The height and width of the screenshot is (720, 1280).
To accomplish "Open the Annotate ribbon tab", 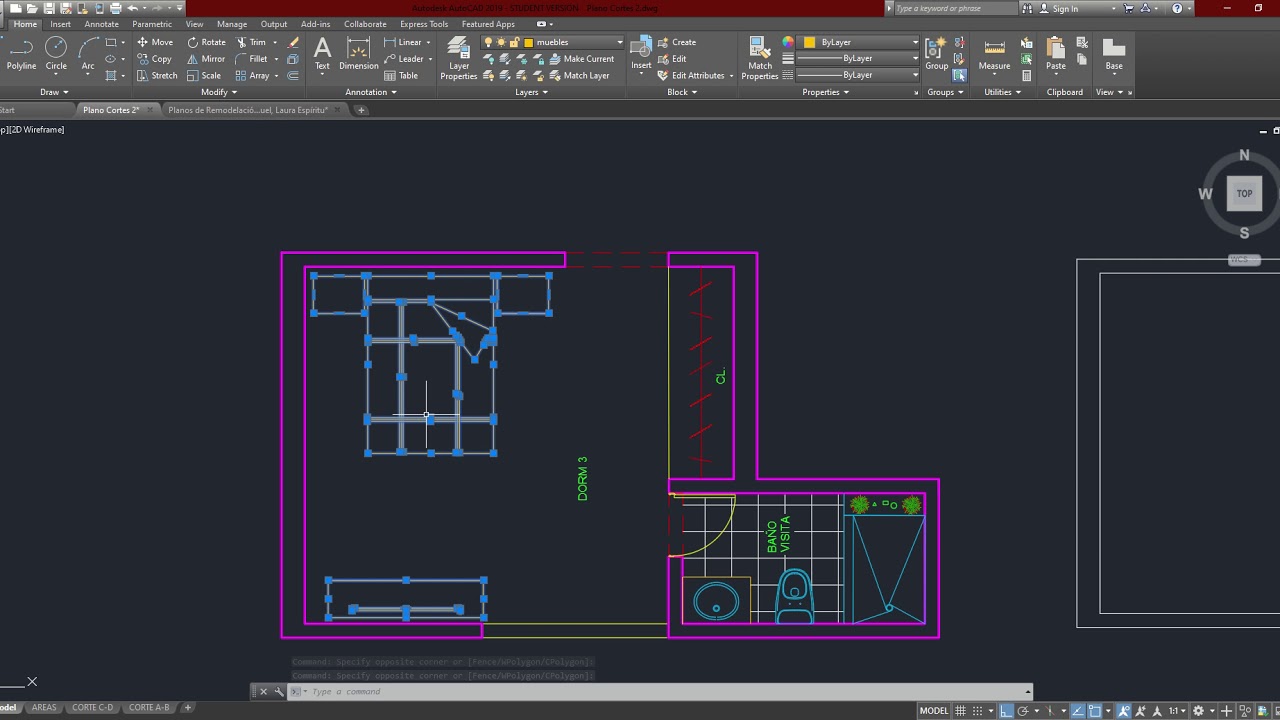I will coord(101,24).
